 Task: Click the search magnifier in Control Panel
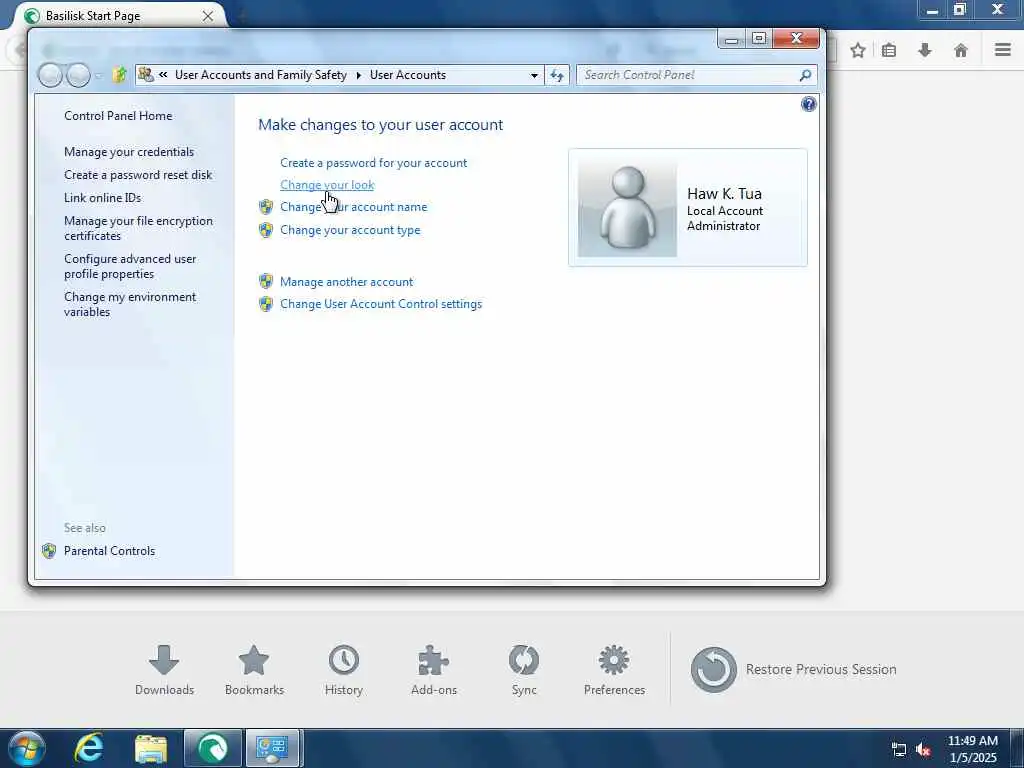click(x=805, y=75)
